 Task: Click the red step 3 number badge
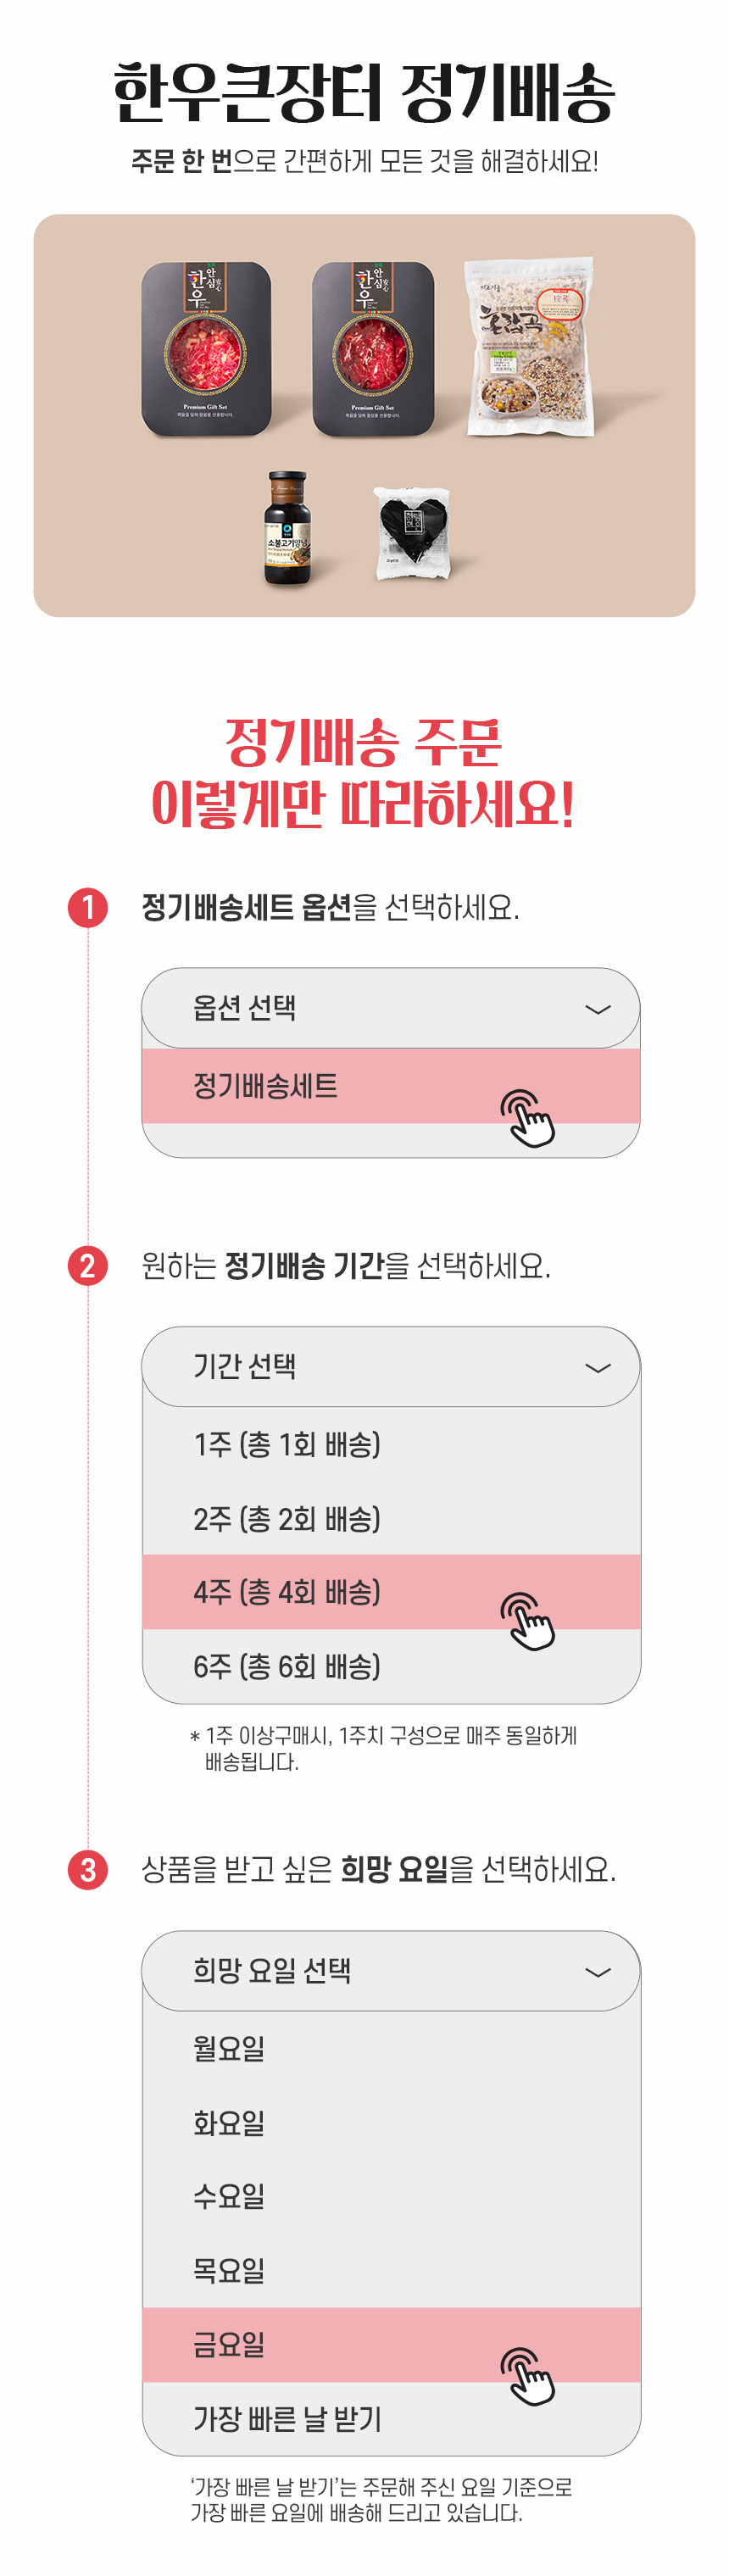88,1869
